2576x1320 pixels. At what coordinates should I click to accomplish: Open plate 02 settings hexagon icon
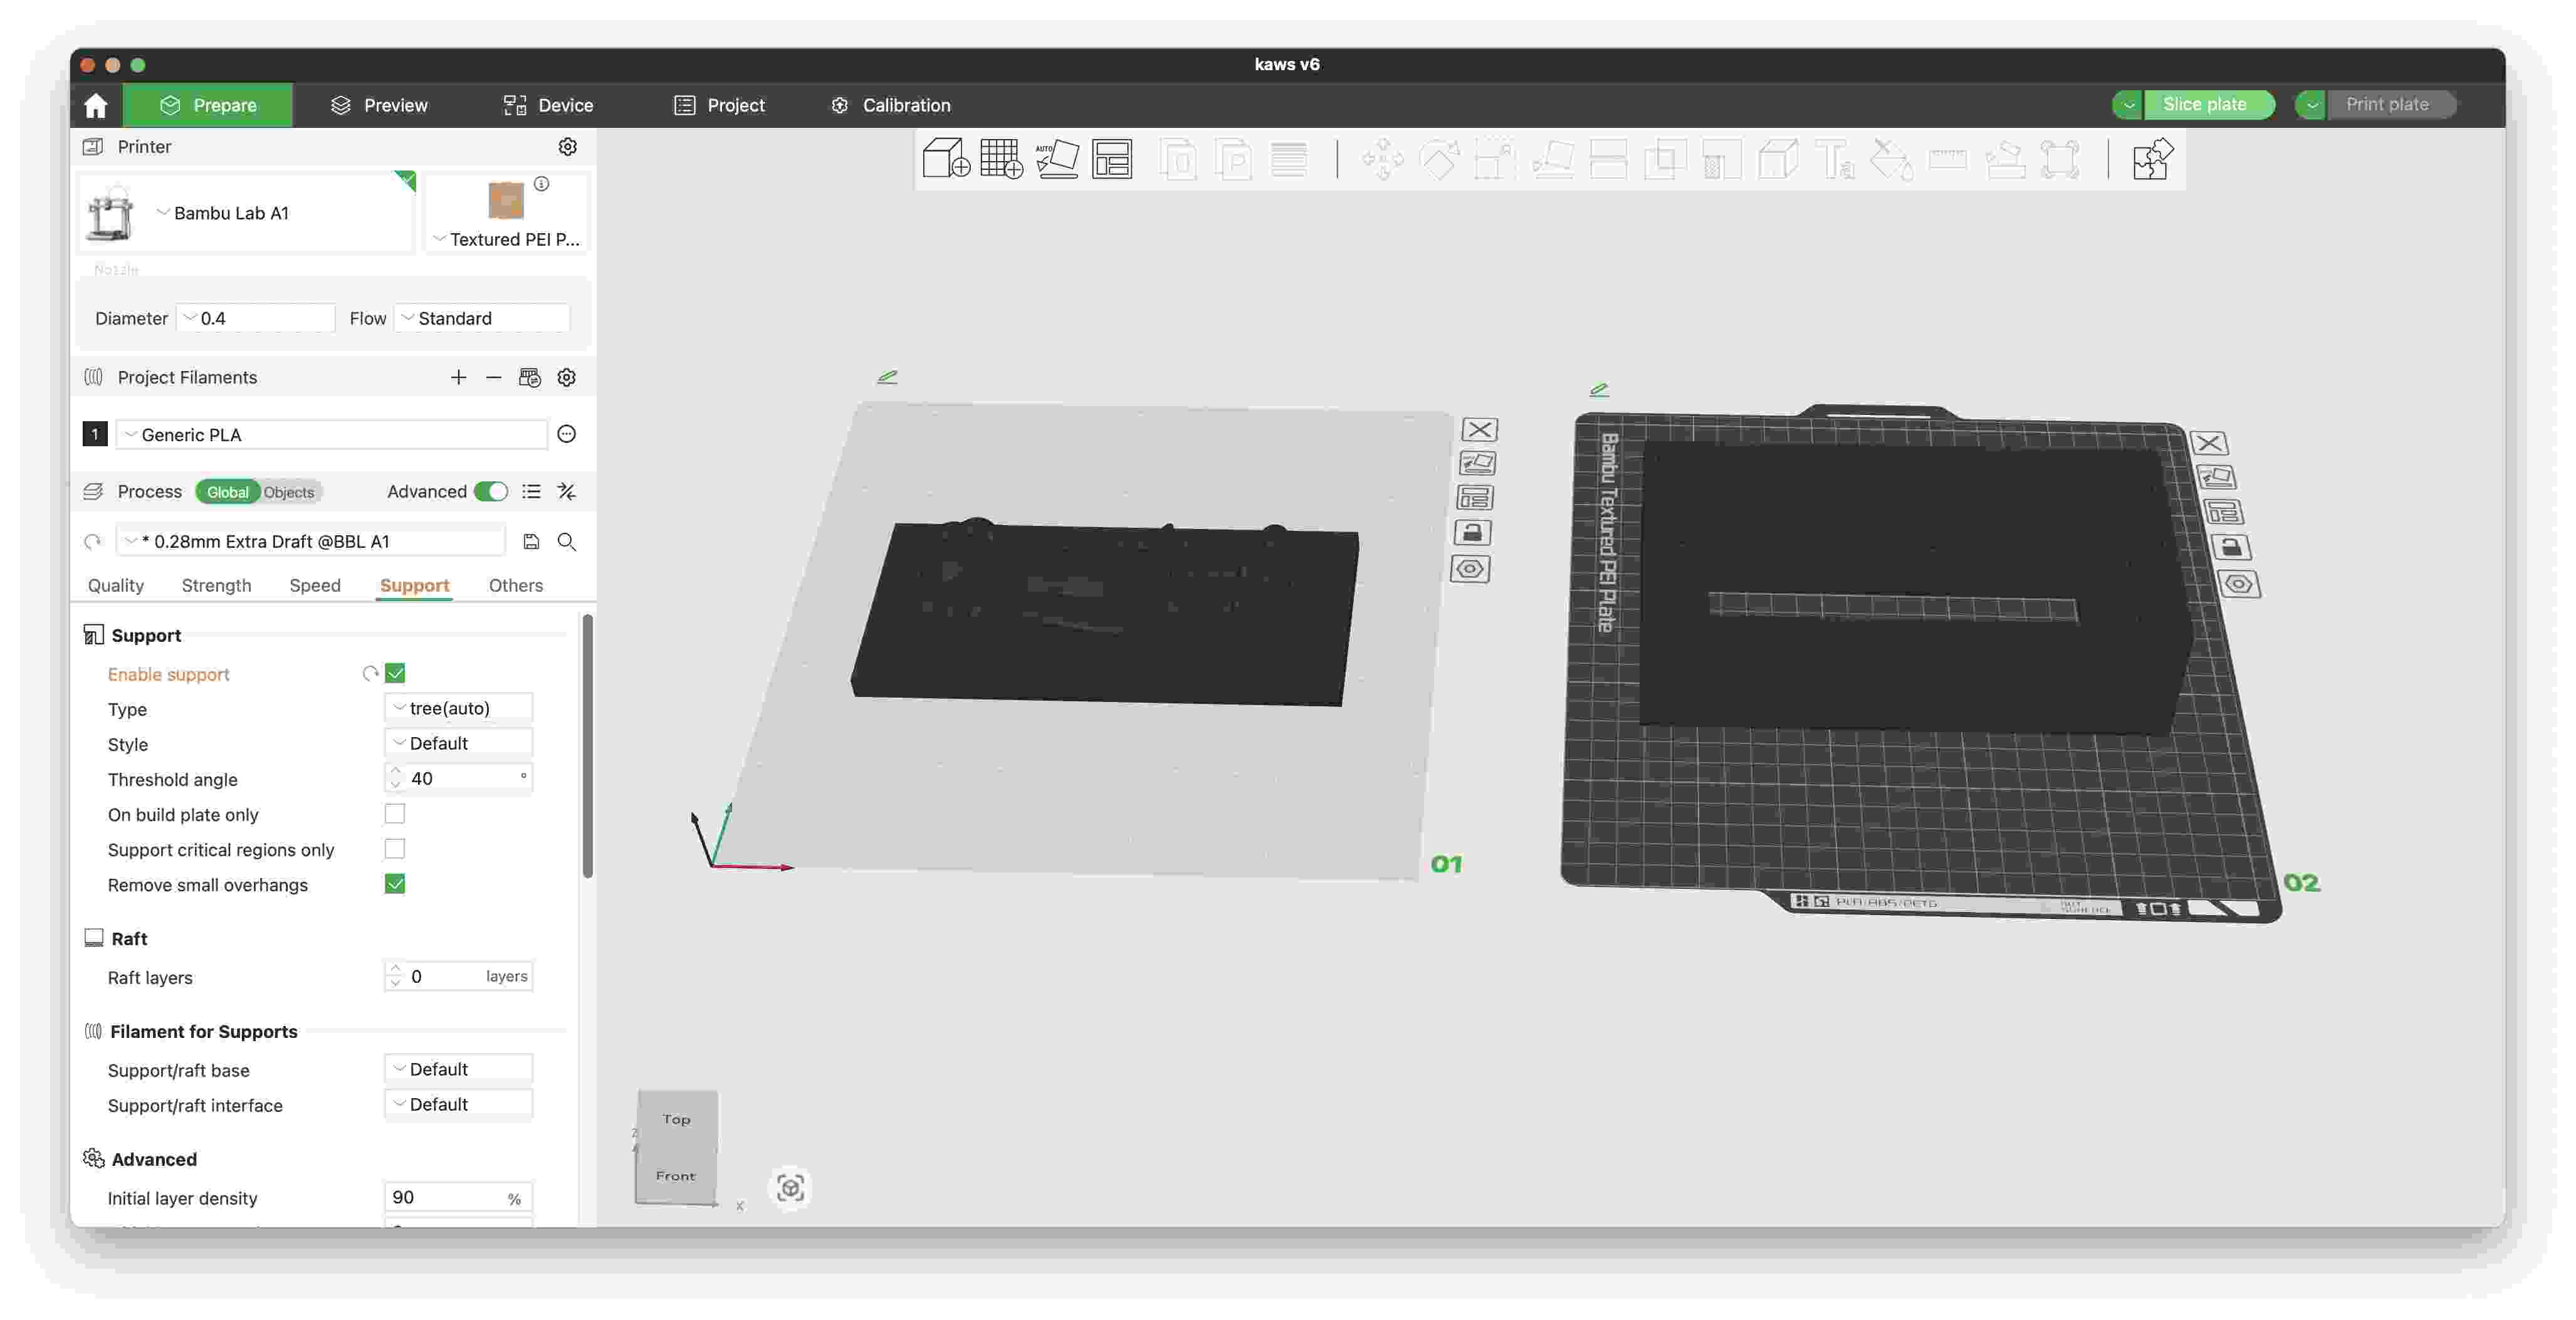2238,584
